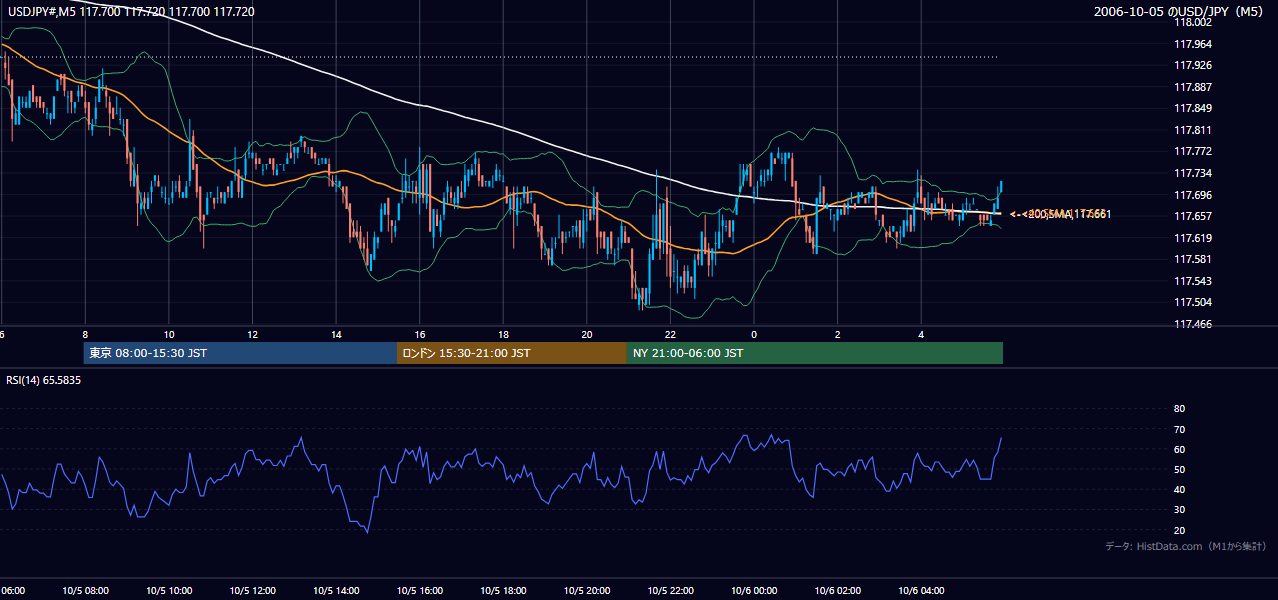This screenshot has width=1278, height=600.
Task: Click price axis label 118.002
Action: [x=1192, y=22]
